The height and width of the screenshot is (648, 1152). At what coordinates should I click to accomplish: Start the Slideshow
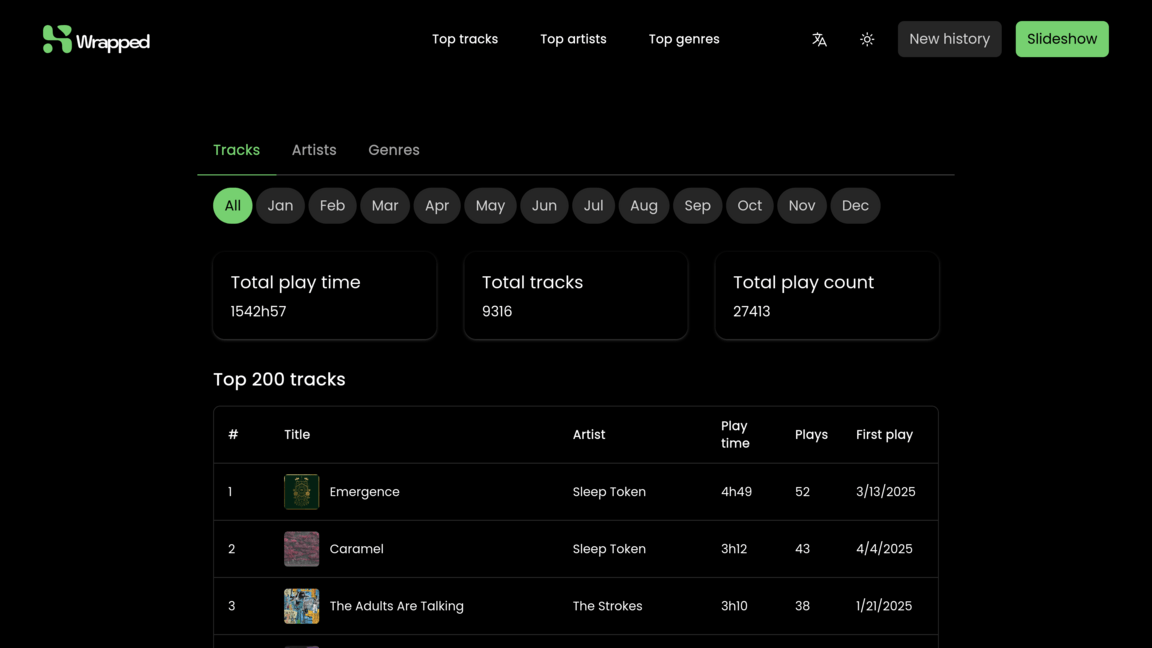pyautogui.click(x=1062, y=39)
